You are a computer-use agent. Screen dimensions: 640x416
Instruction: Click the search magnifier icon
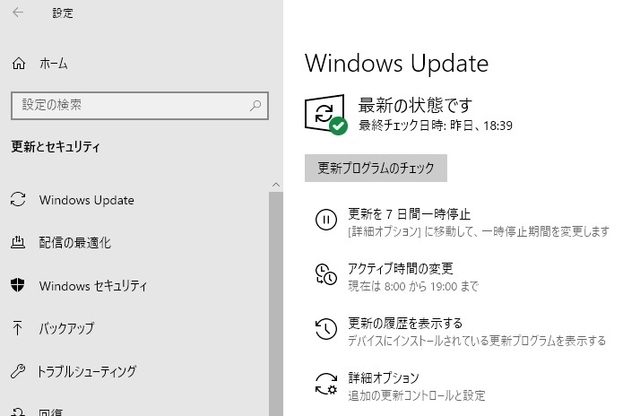[256, 105]
